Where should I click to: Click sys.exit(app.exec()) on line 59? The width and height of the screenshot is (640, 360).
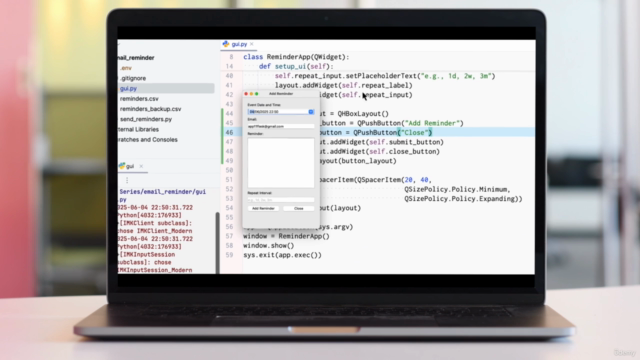282,255
